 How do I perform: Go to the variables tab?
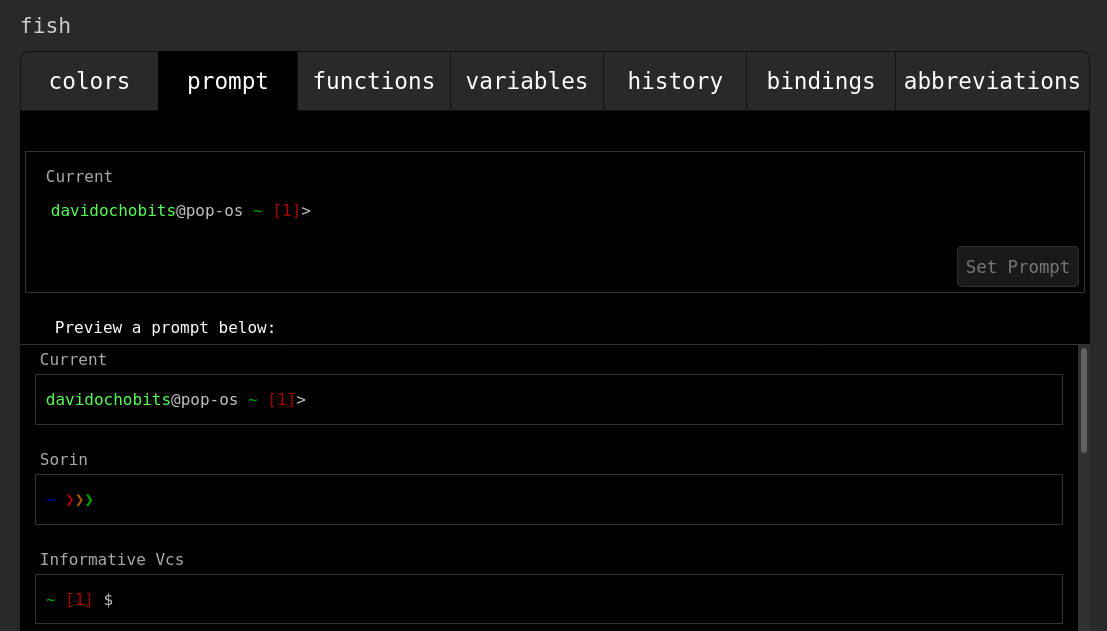pyautogui.click(x=527, y=81)
